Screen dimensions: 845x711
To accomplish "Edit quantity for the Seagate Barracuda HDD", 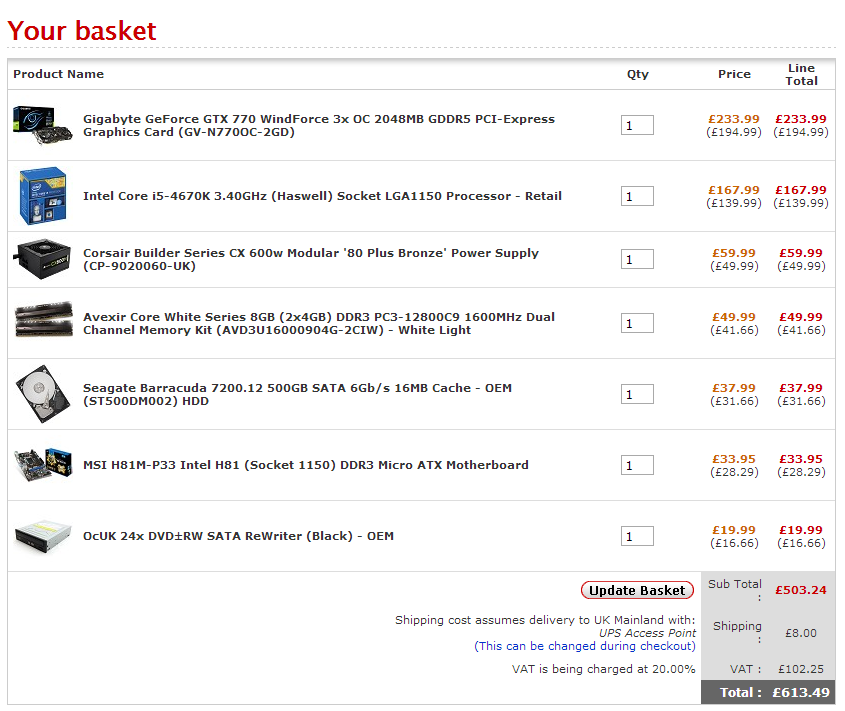I will tap(637, 394).
